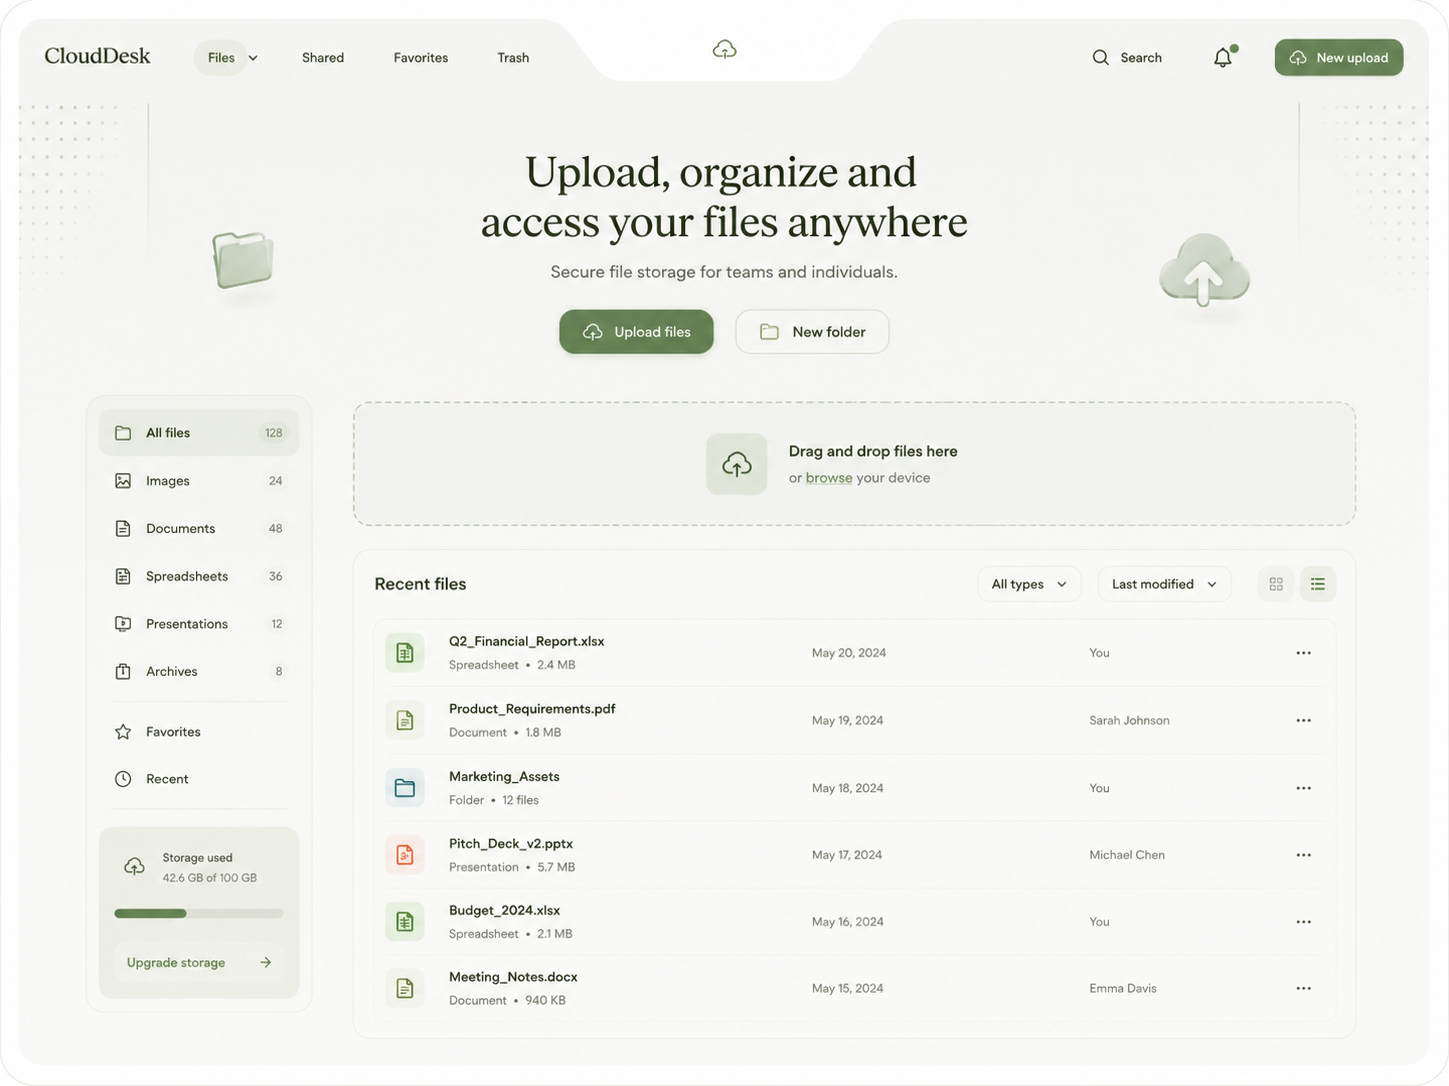Screen dimensions: 1449x1086
Task: Click the cloud upload icon in drop zone
Action: point(737,464)
